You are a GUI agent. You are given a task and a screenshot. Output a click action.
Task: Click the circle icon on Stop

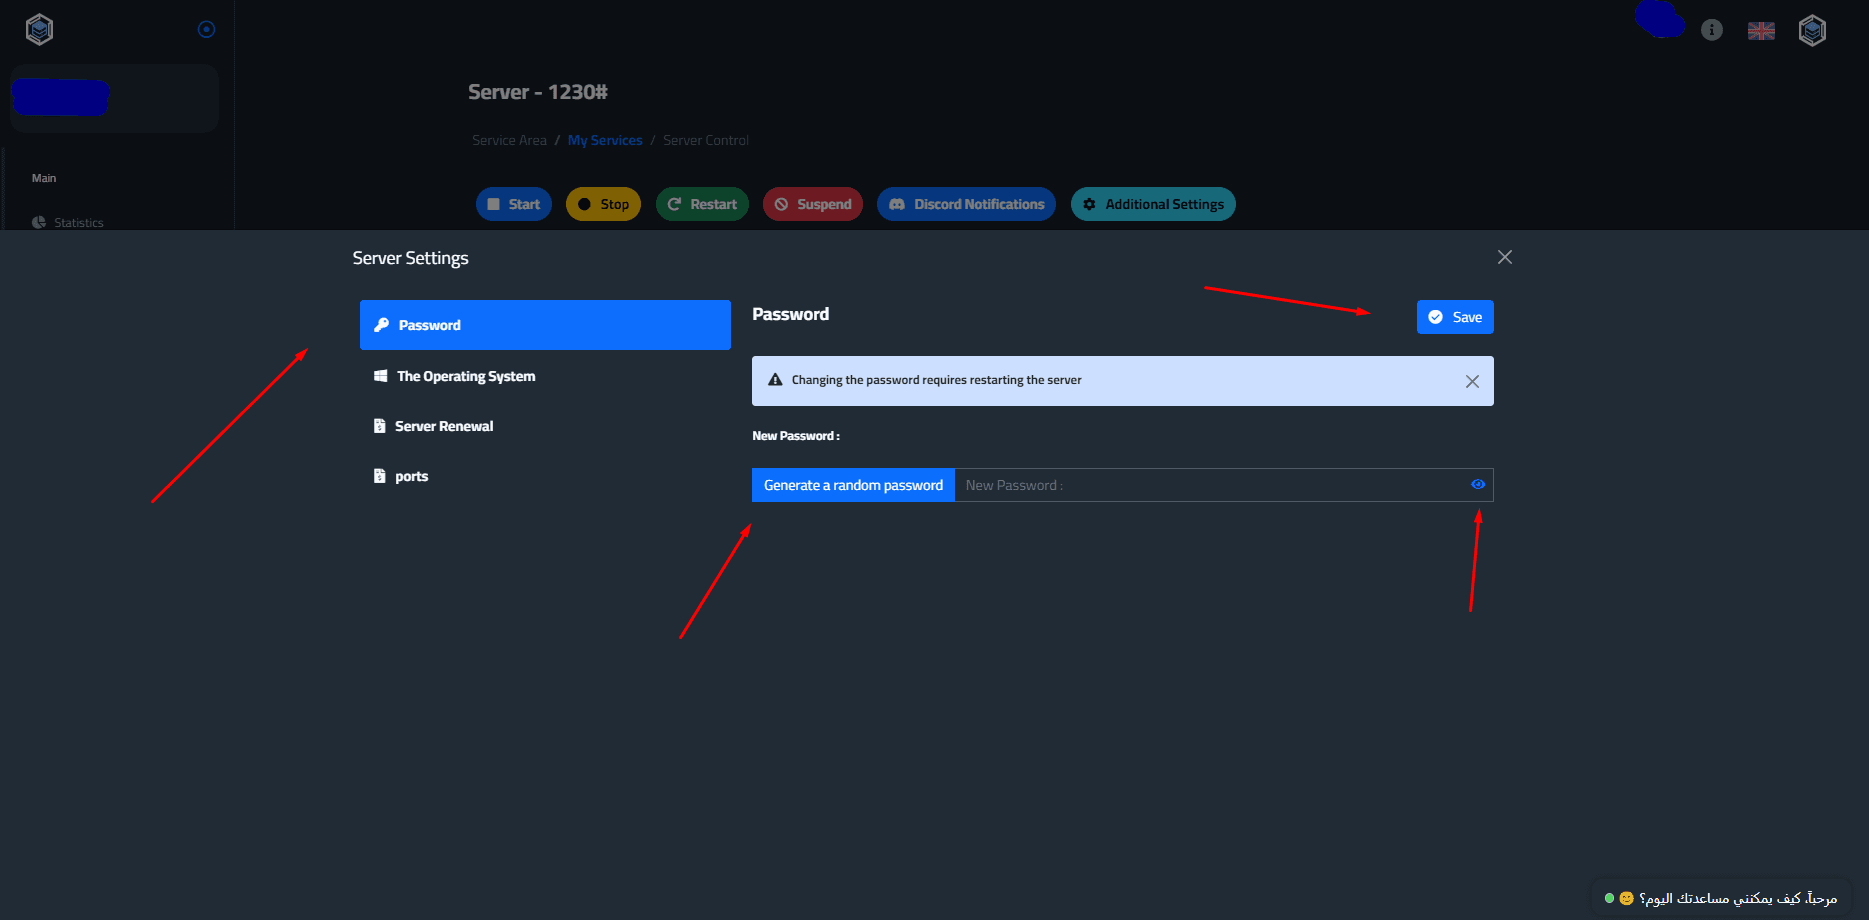coord(584,204)
